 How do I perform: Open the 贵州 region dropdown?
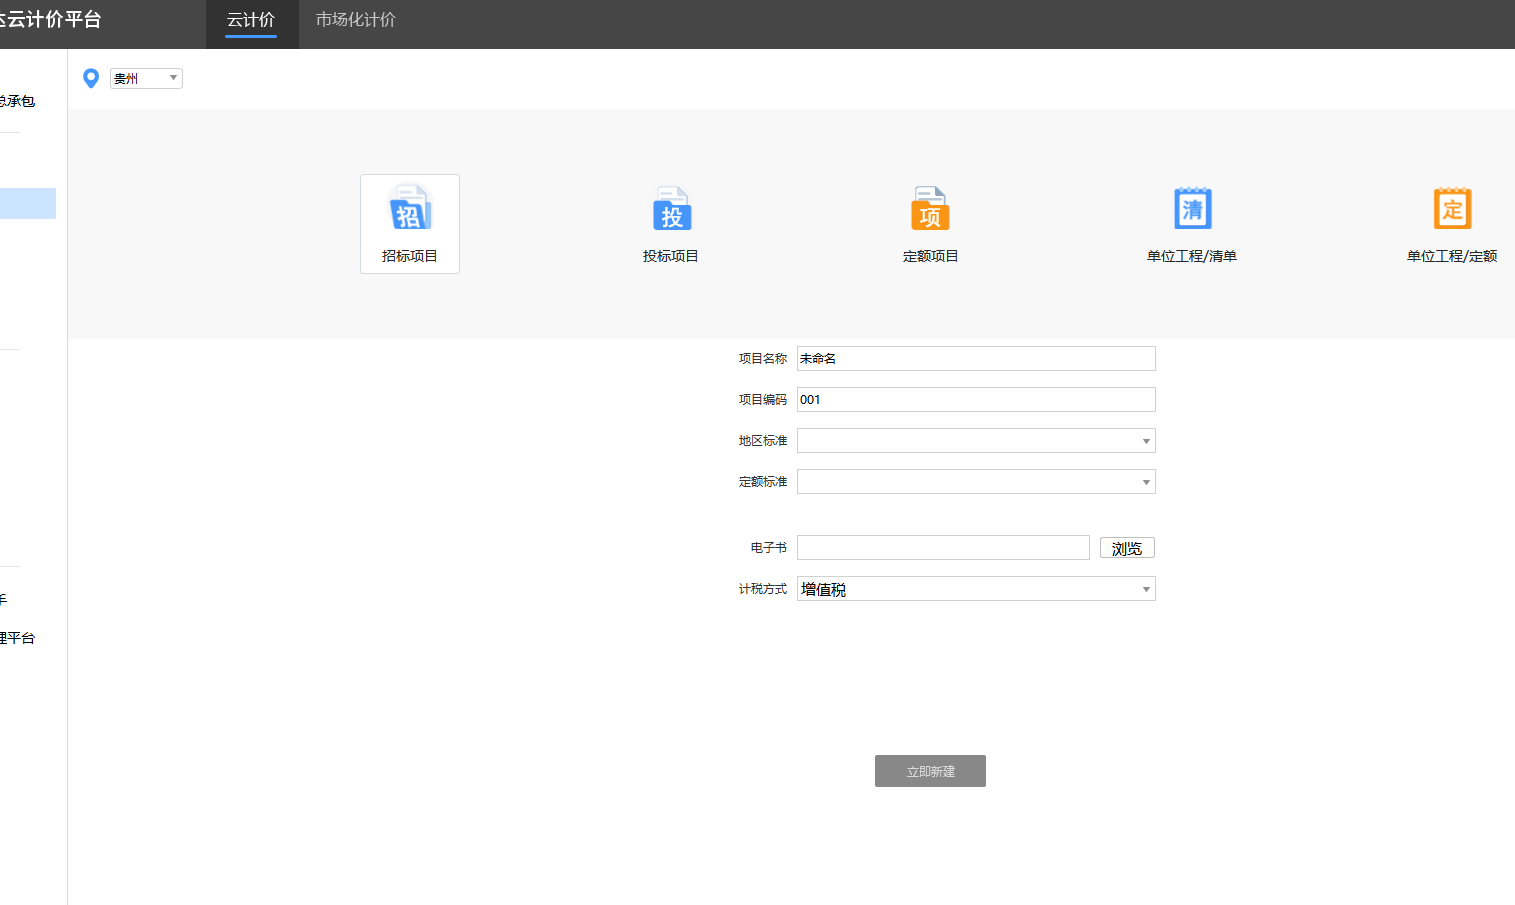point(146,78)
